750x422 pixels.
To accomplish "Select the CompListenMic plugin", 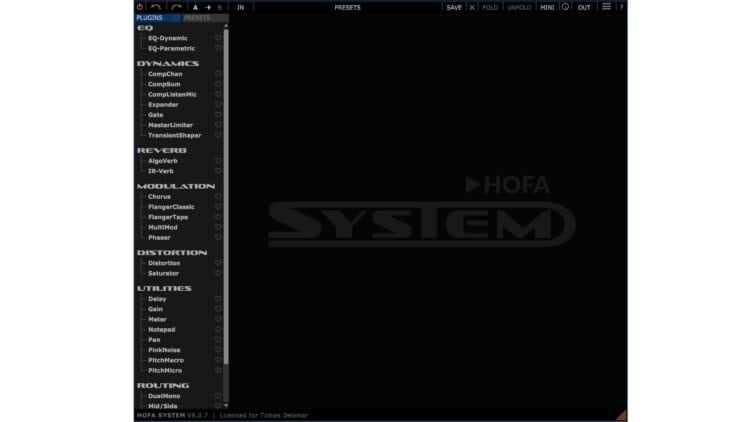I will point(172,95).
